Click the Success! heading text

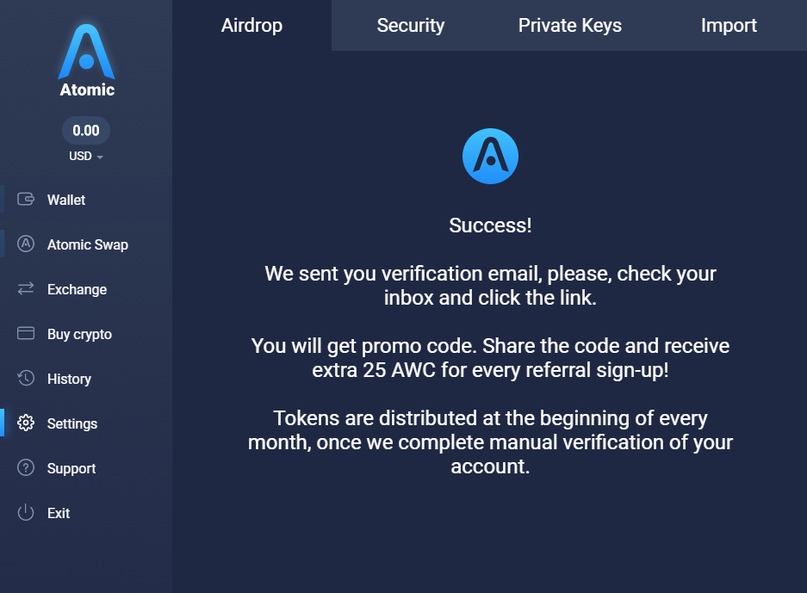490,226
